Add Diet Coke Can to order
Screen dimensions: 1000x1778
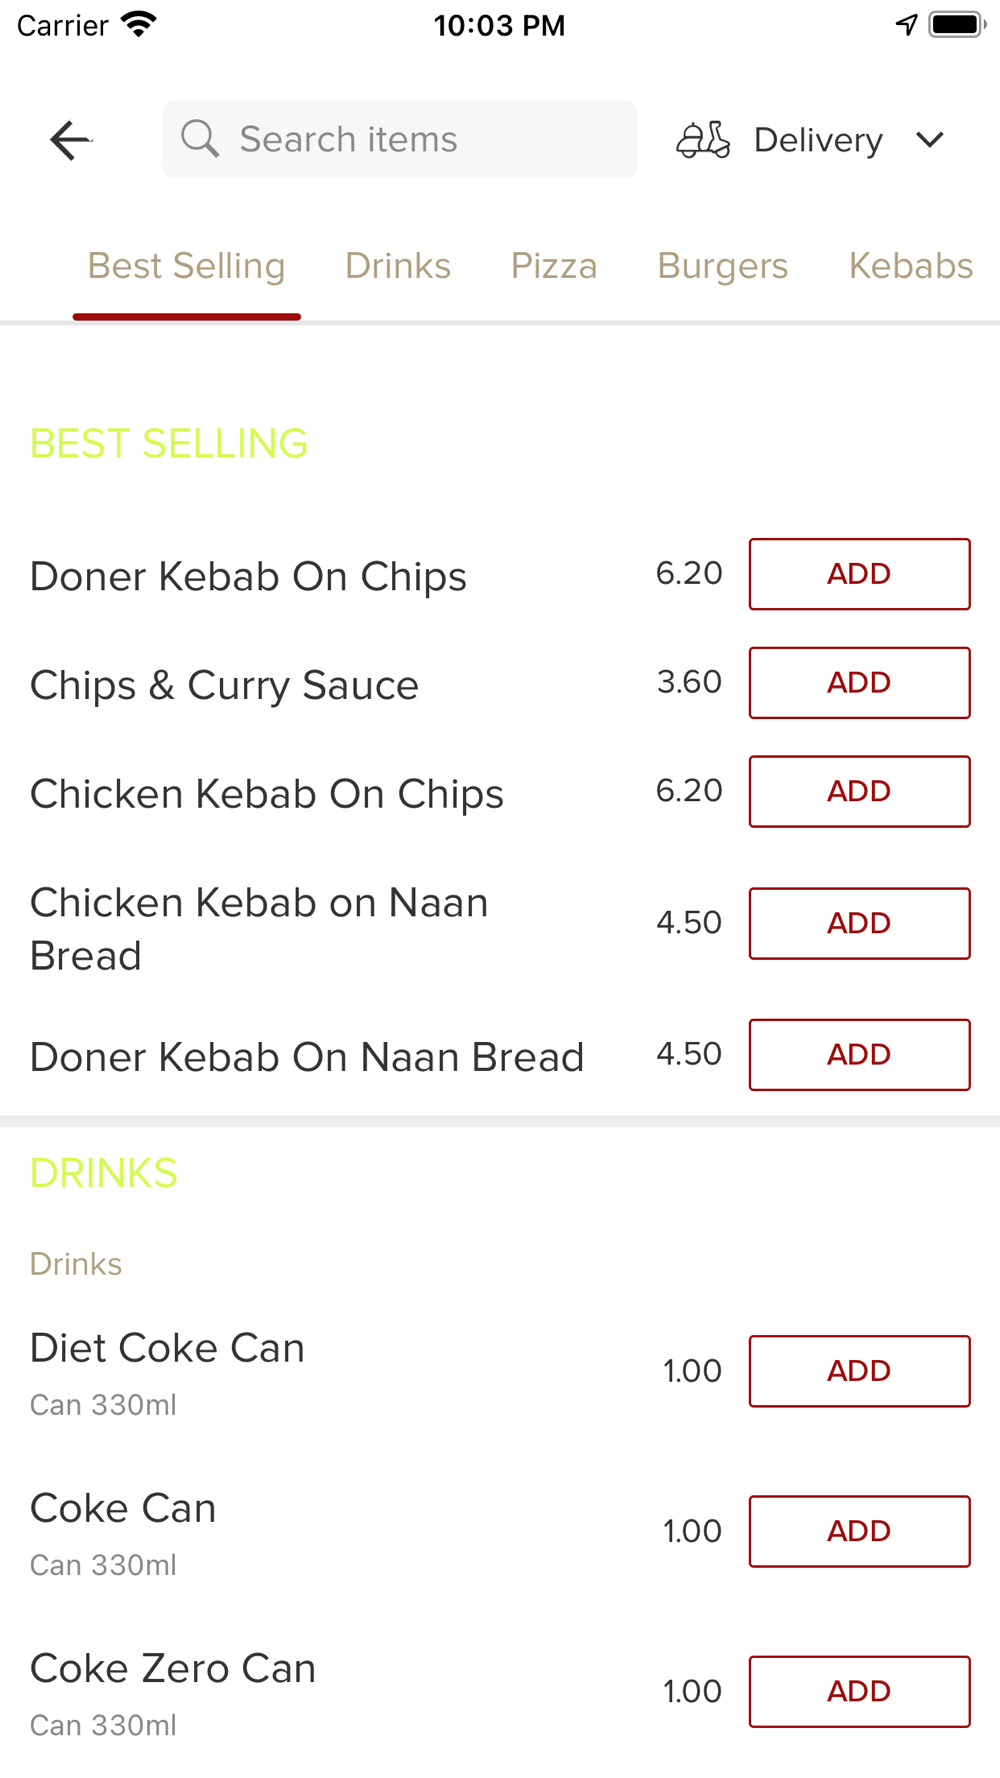tap(860, 1371)
